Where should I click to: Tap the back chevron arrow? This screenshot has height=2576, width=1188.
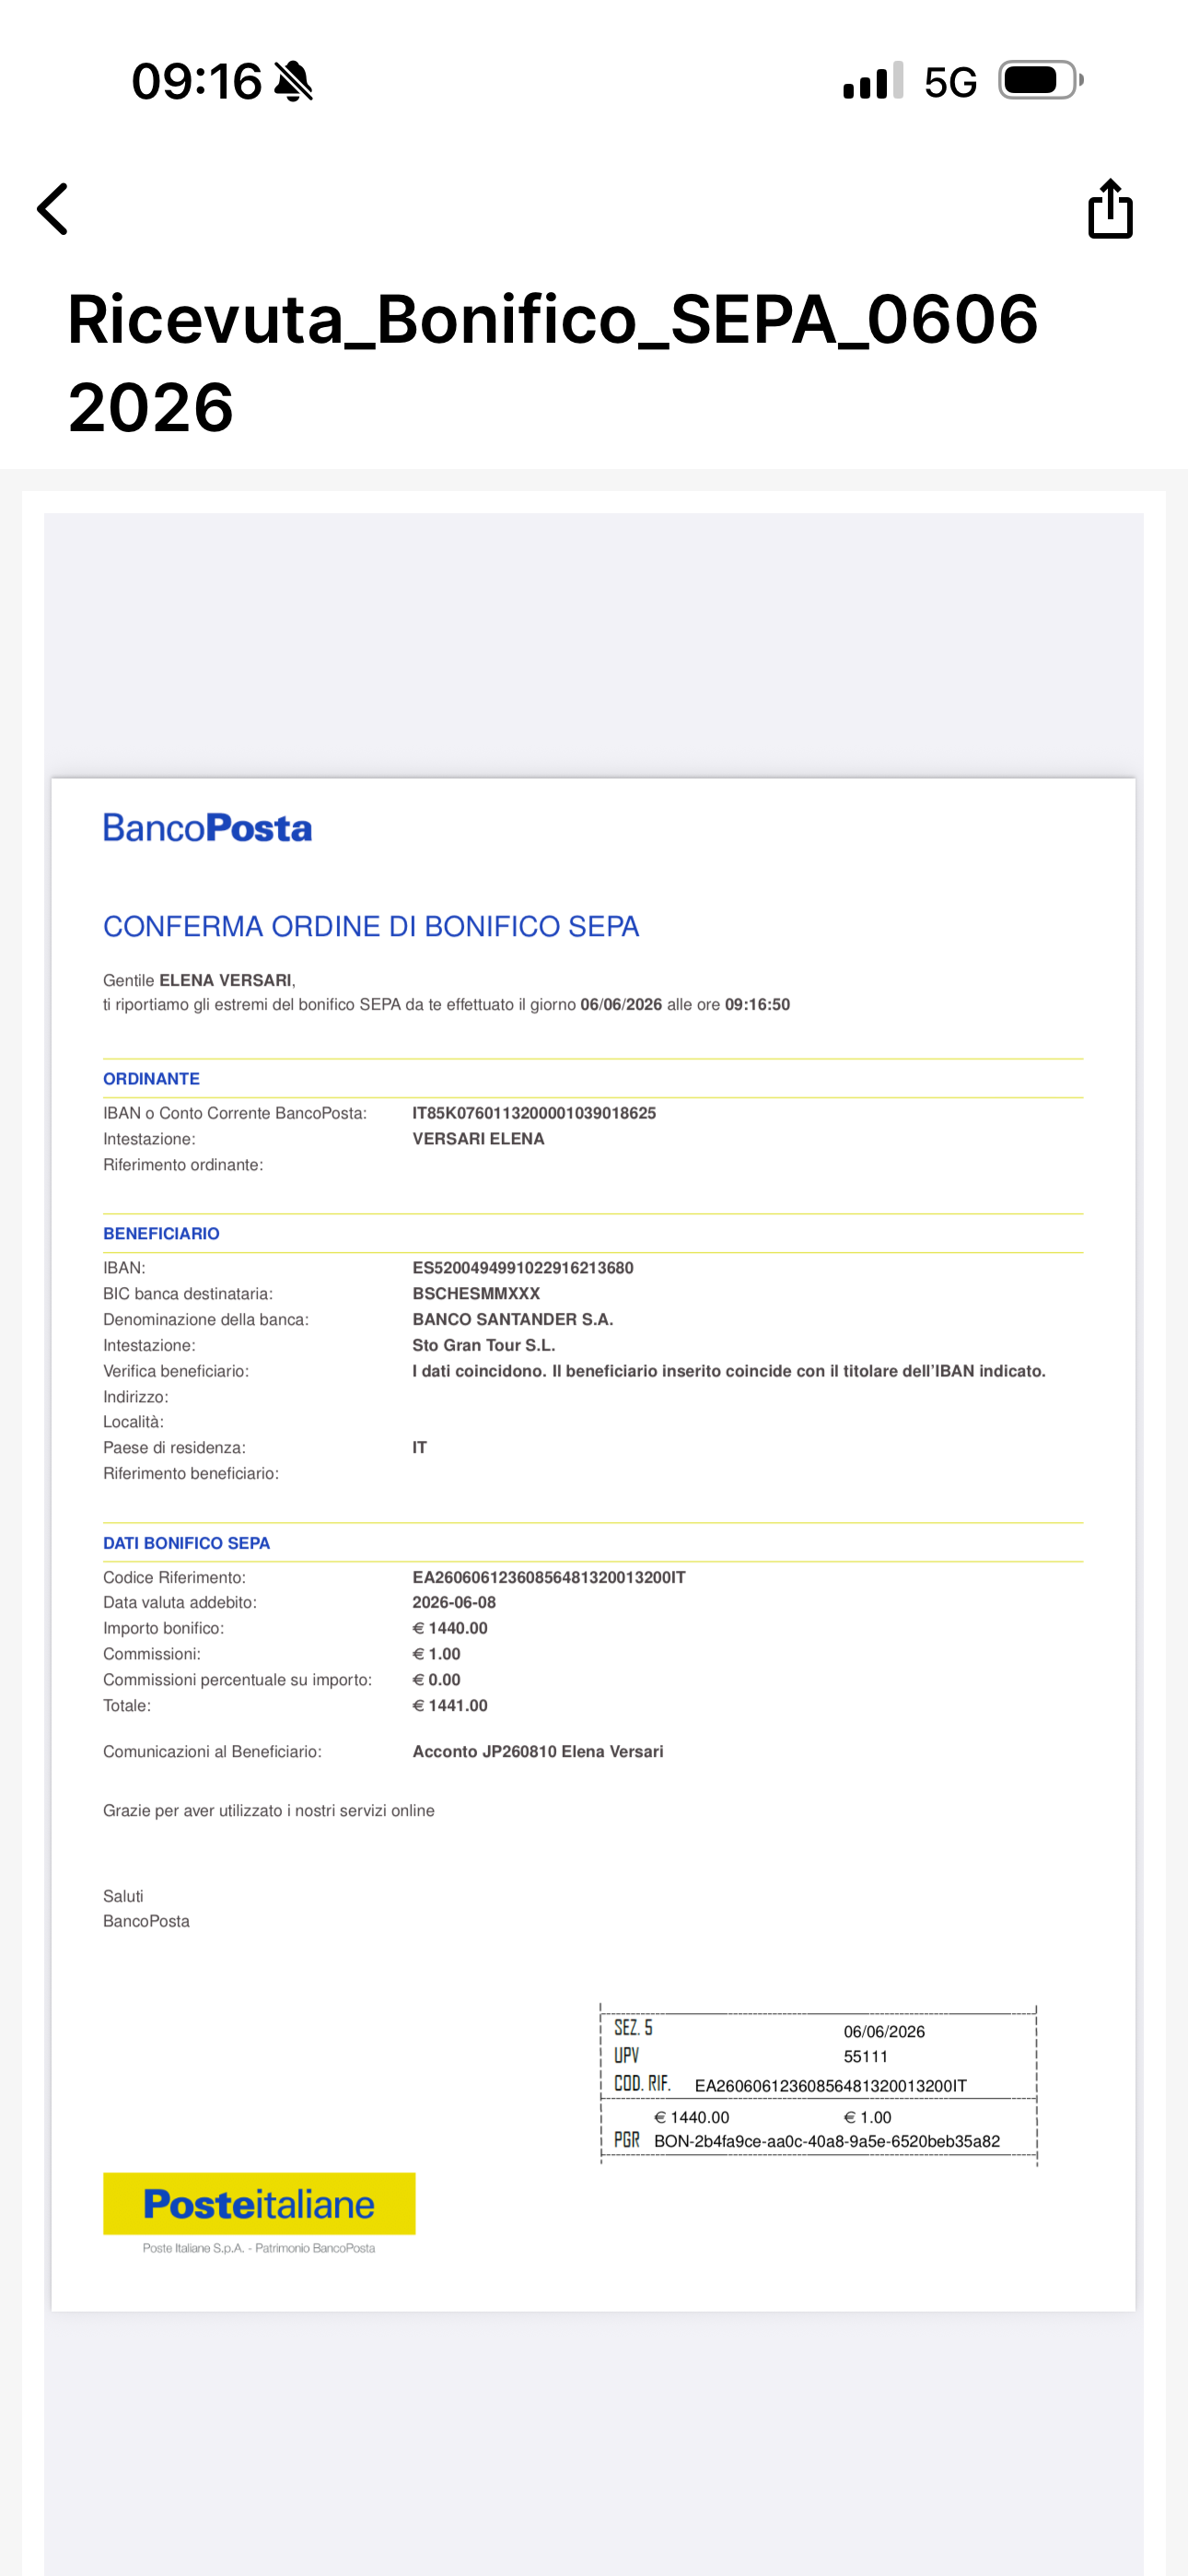[52, 209]
